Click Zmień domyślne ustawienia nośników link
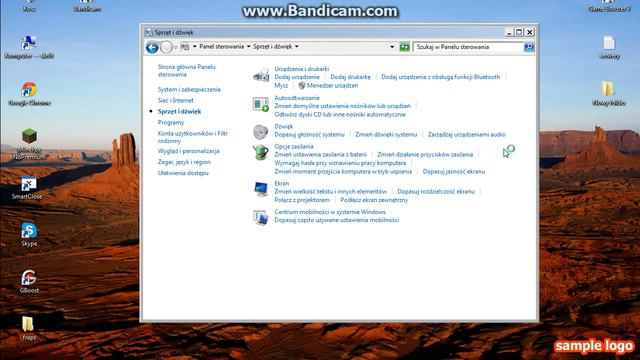Screen dimensions: 640x360 [x=342, y=106]
